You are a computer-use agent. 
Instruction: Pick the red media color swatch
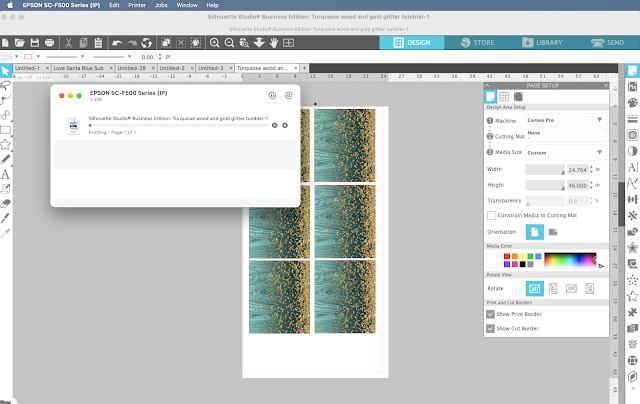(507, 256)
